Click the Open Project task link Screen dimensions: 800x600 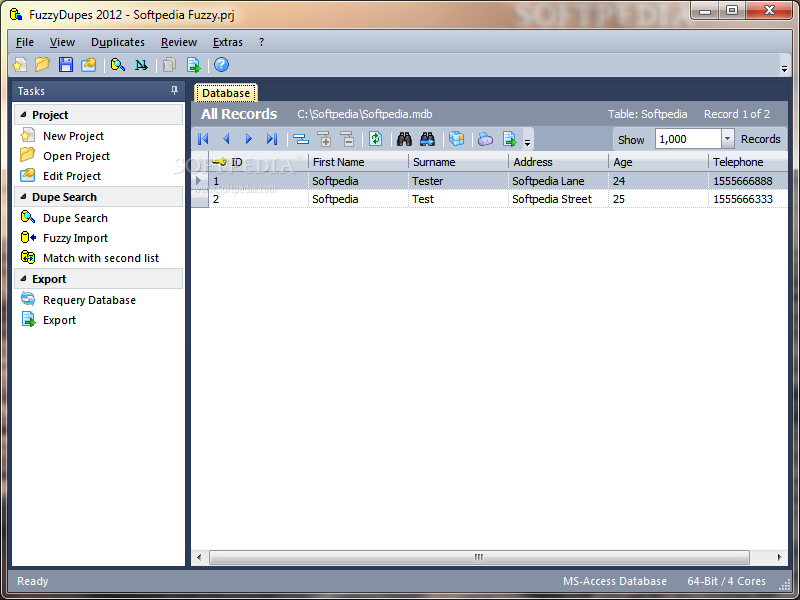pyautogui.click(x=77, y=156)
